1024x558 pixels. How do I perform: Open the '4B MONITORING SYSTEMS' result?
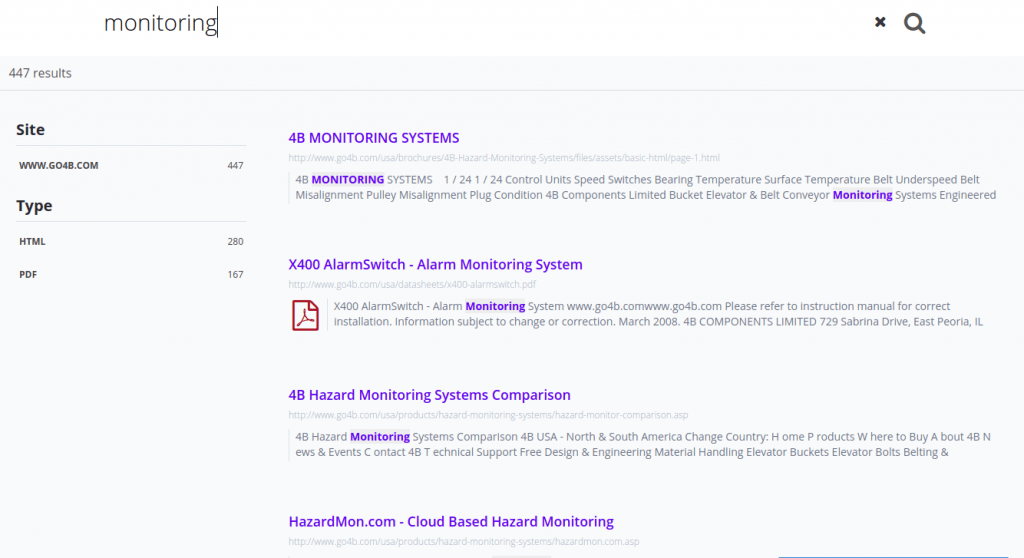click(x=374, y=138)
